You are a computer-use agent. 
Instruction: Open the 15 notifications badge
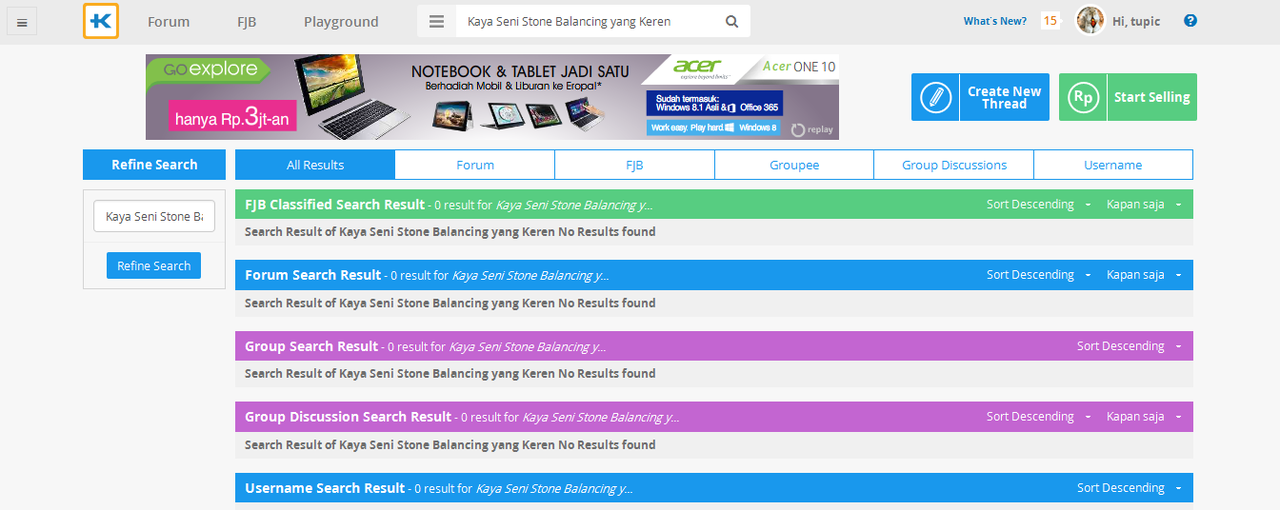[x=1050, y=21]
